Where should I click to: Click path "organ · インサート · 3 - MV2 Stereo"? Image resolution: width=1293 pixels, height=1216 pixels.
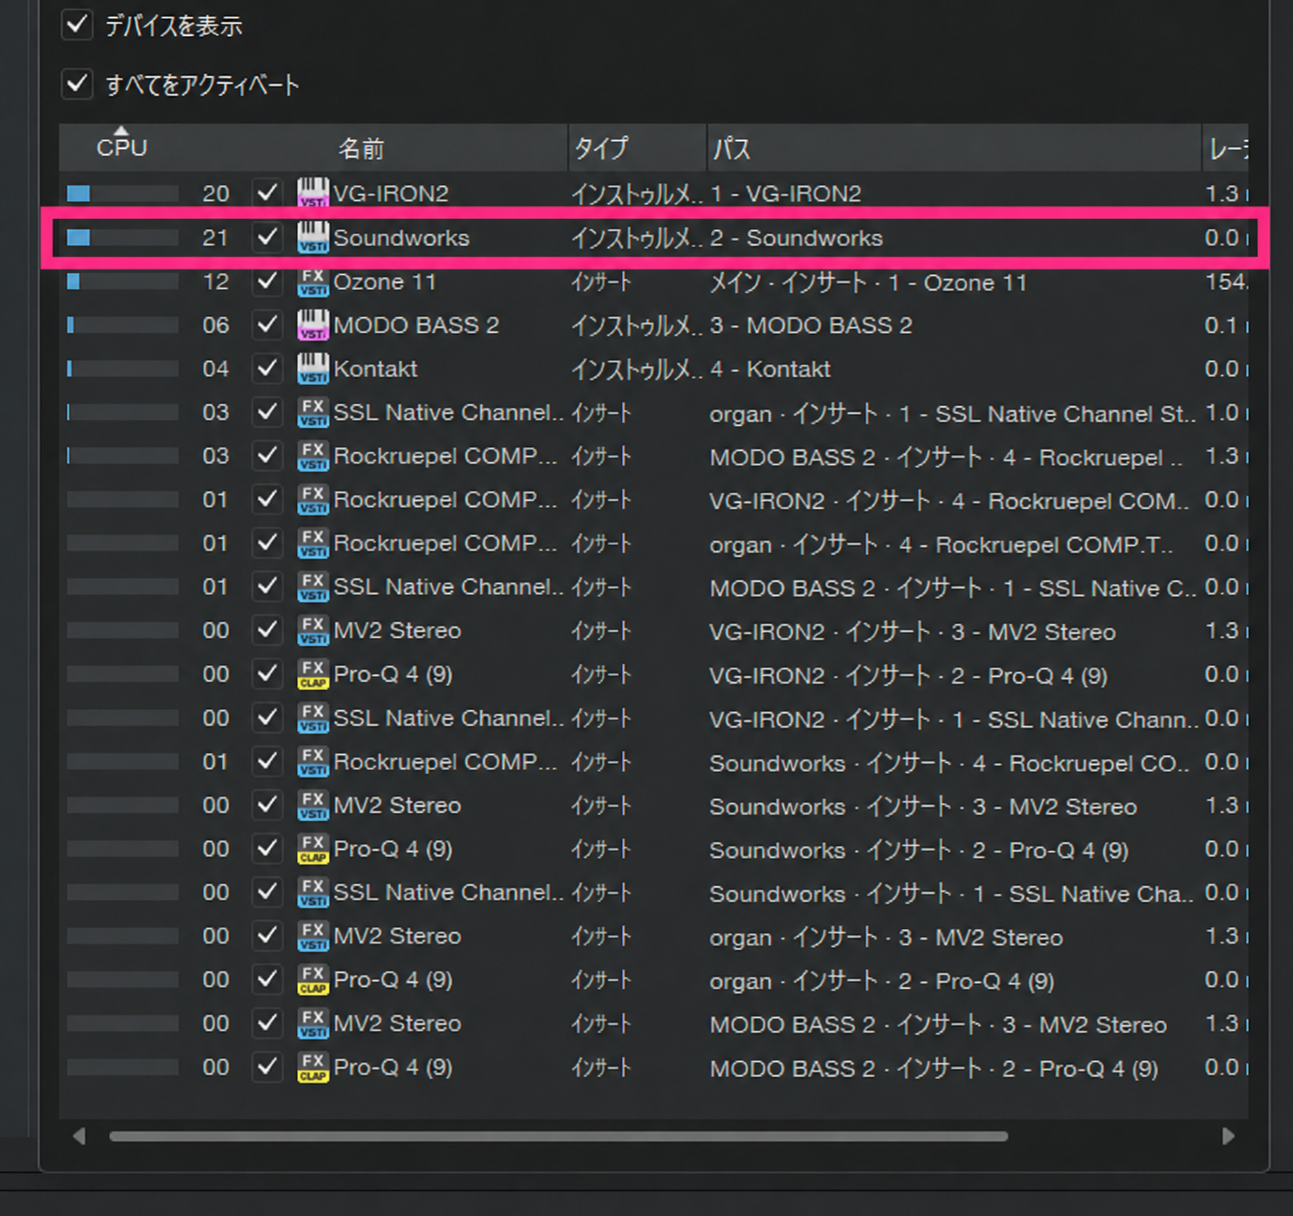point(886,938)
